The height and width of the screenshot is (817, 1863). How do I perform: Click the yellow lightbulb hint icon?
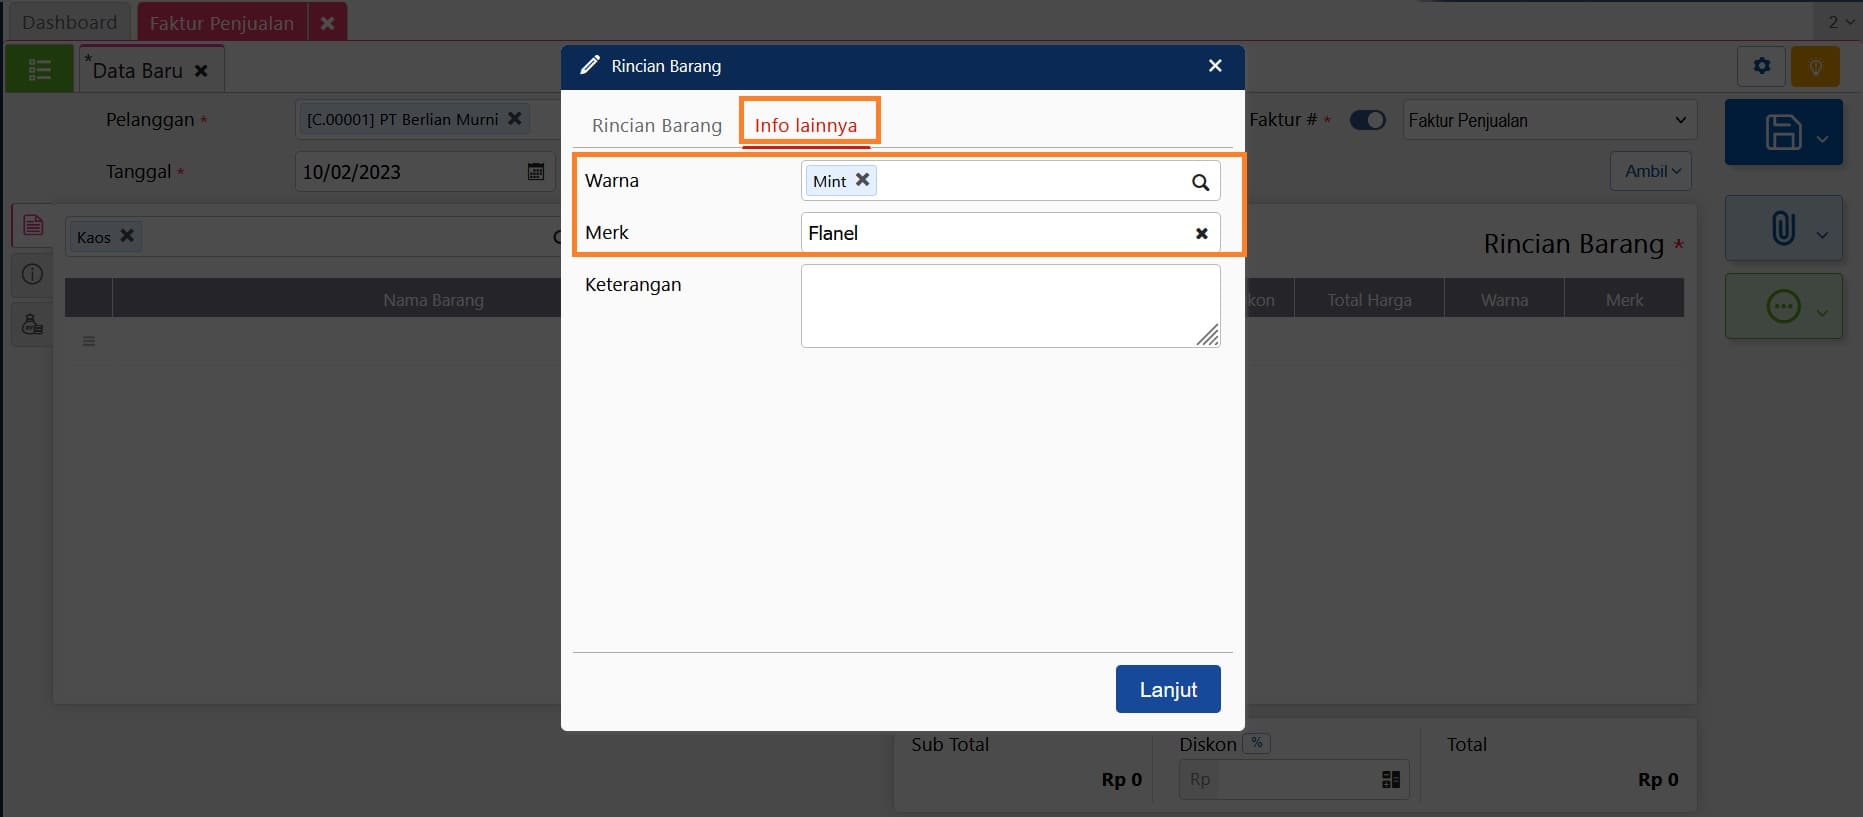point(1815,67)
